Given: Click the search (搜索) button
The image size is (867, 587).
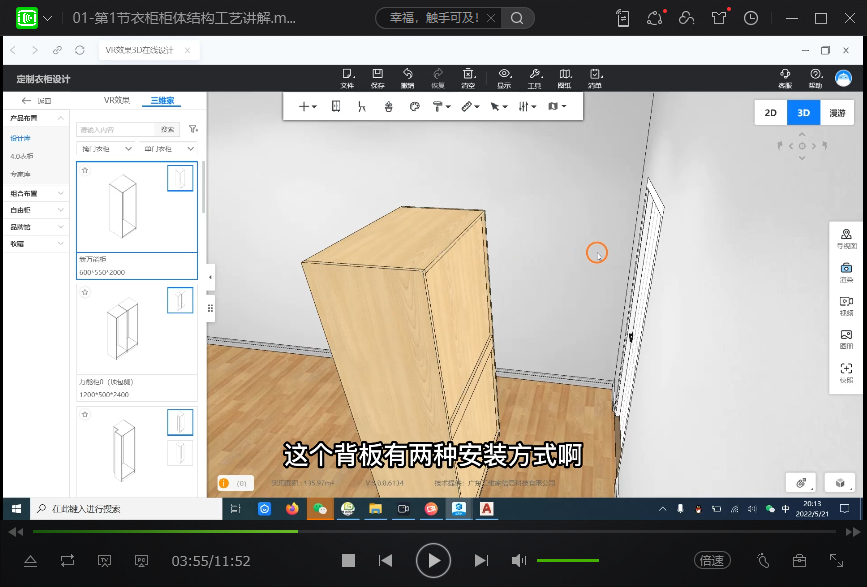Looking at the screenshot, I should (169, 129).
